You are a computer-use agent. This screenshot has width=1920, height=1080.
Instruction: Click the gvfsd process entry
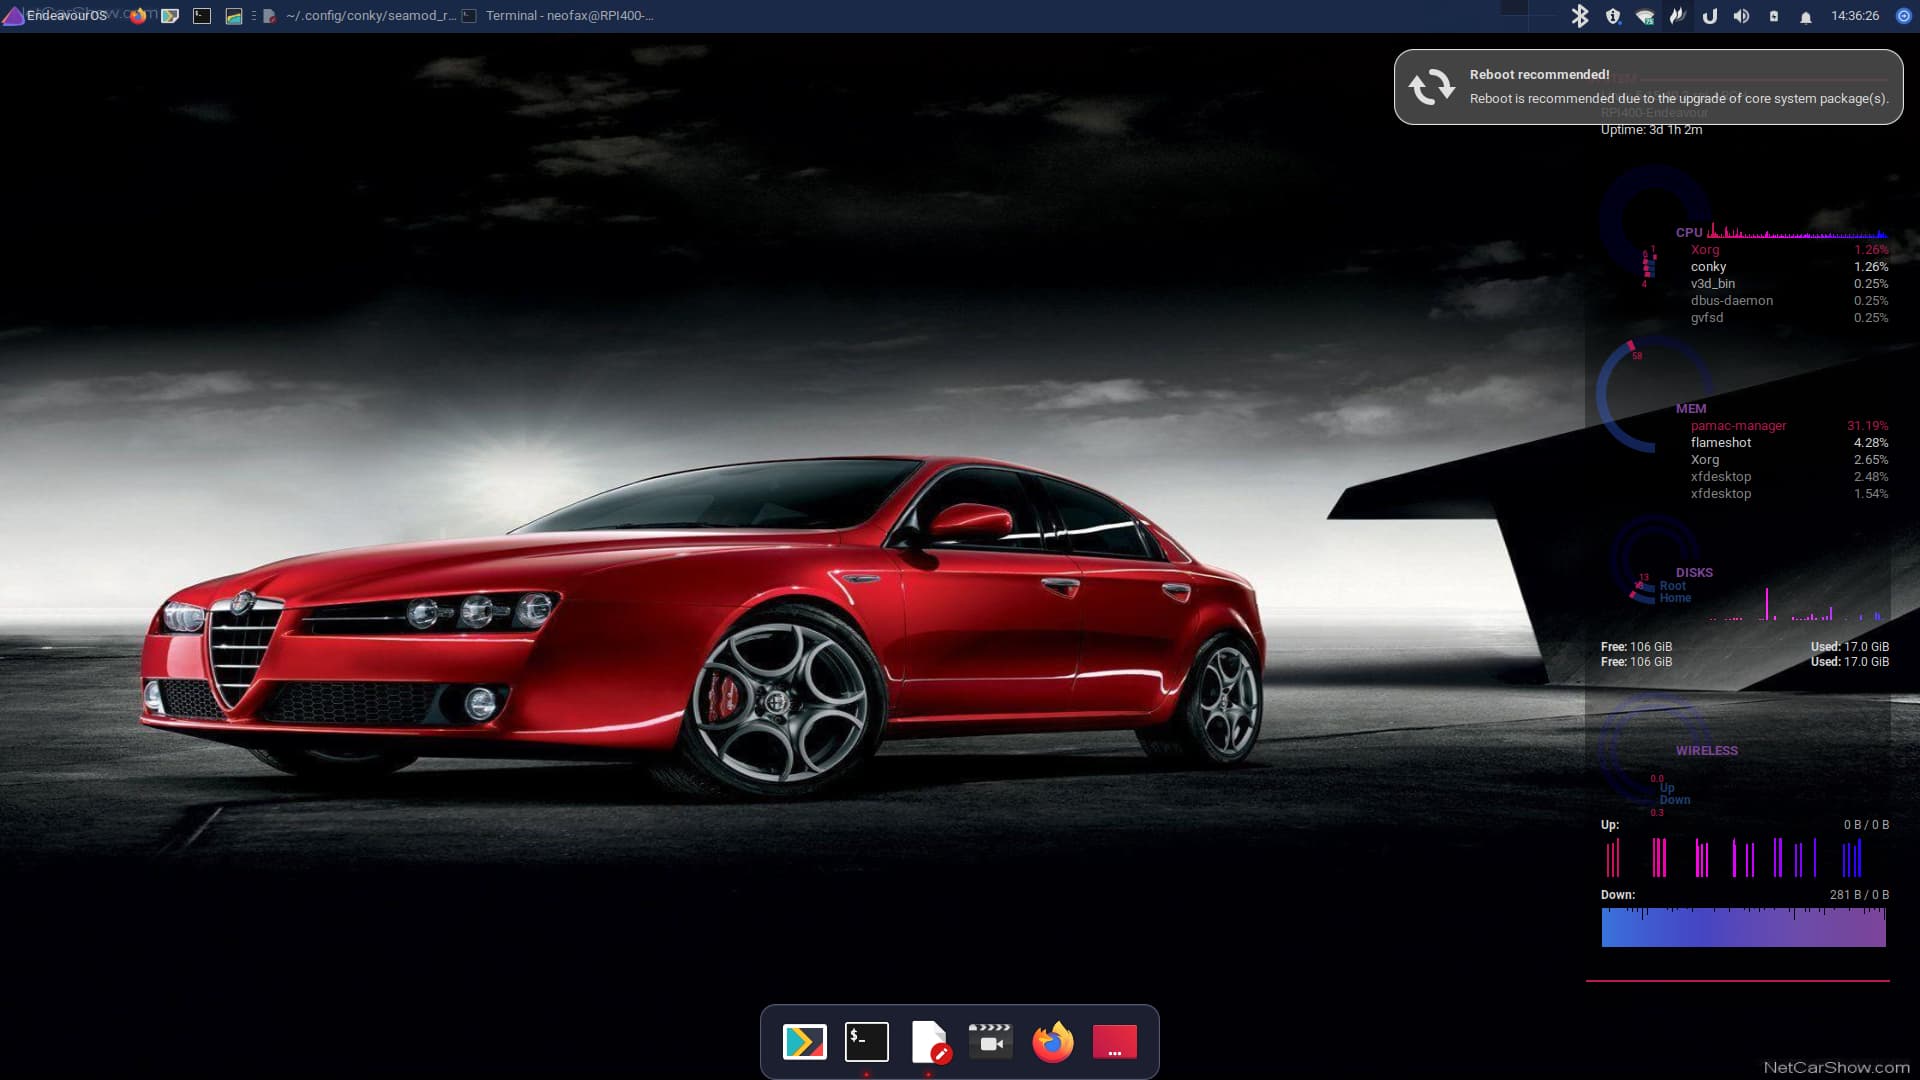(x=1707, y=318)
